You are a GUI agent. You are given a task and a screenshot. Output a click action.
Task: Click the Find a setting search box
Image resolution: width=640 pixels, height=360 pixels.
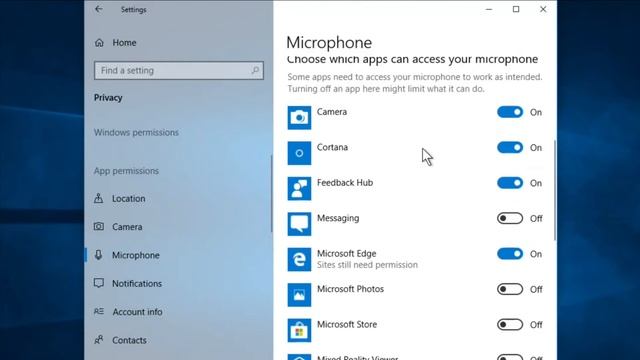pyautogui.click(x=179, y=70)
